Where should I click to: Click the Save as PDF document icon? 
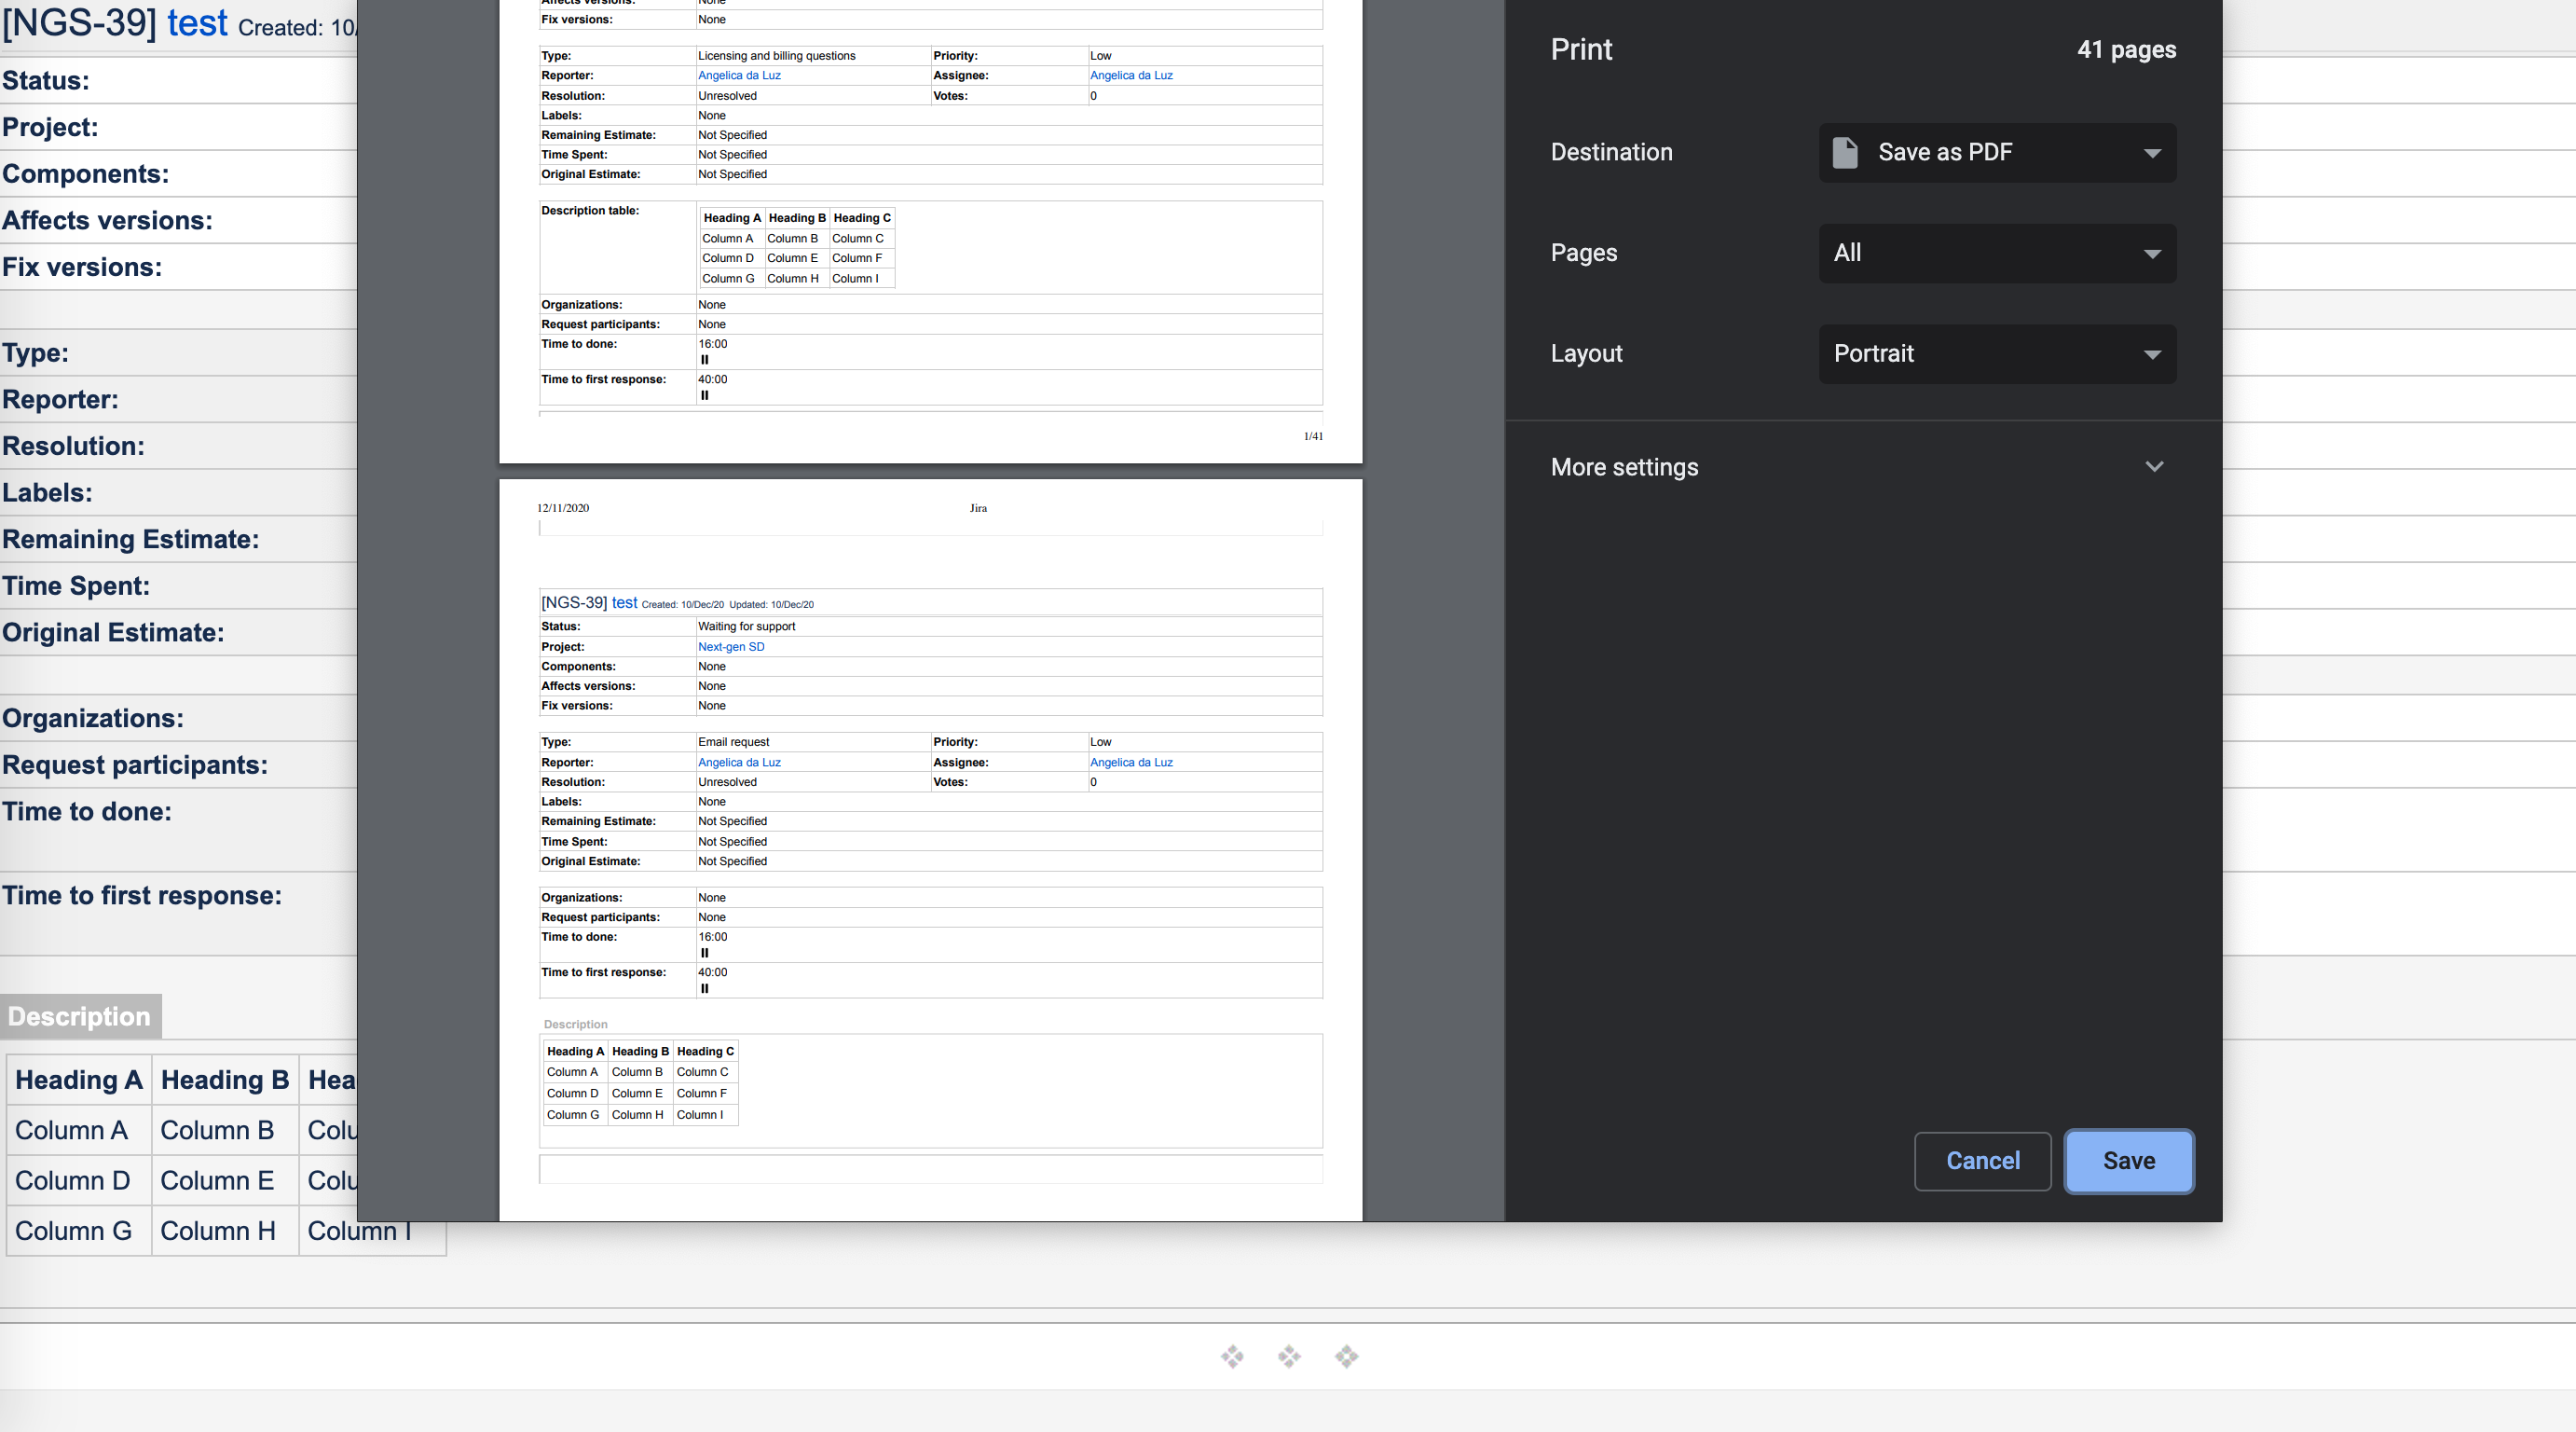click(x=1845, y=152)
